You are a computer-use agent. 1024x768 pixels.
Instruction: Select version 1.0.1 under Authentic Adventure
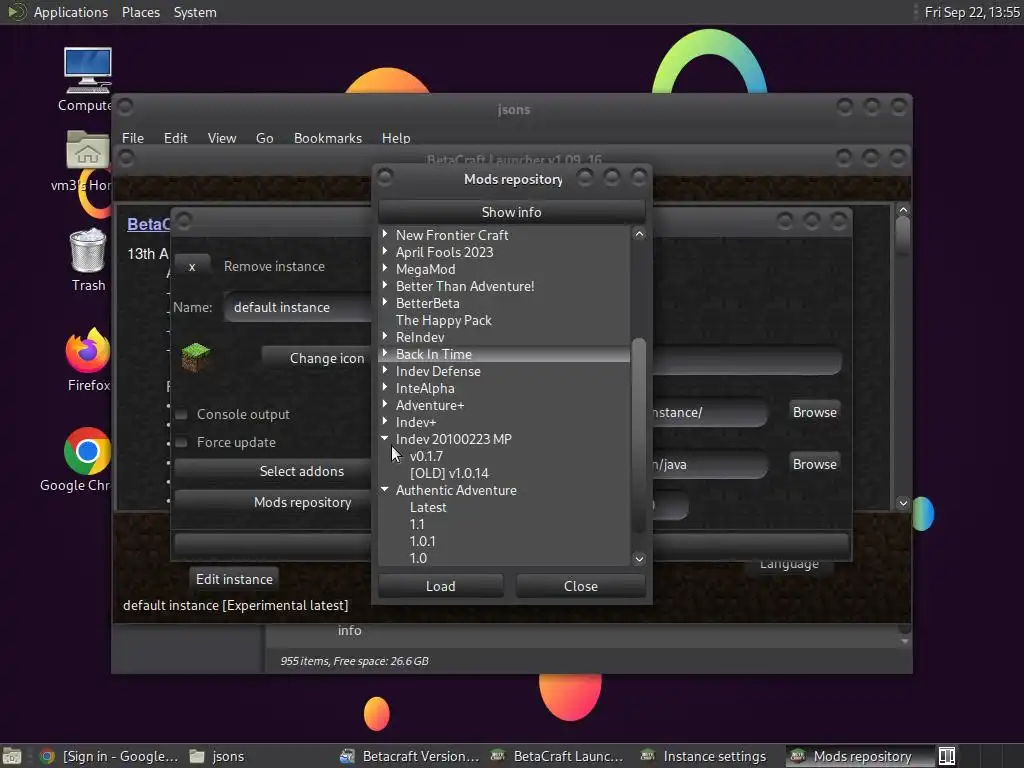point(423,541)
